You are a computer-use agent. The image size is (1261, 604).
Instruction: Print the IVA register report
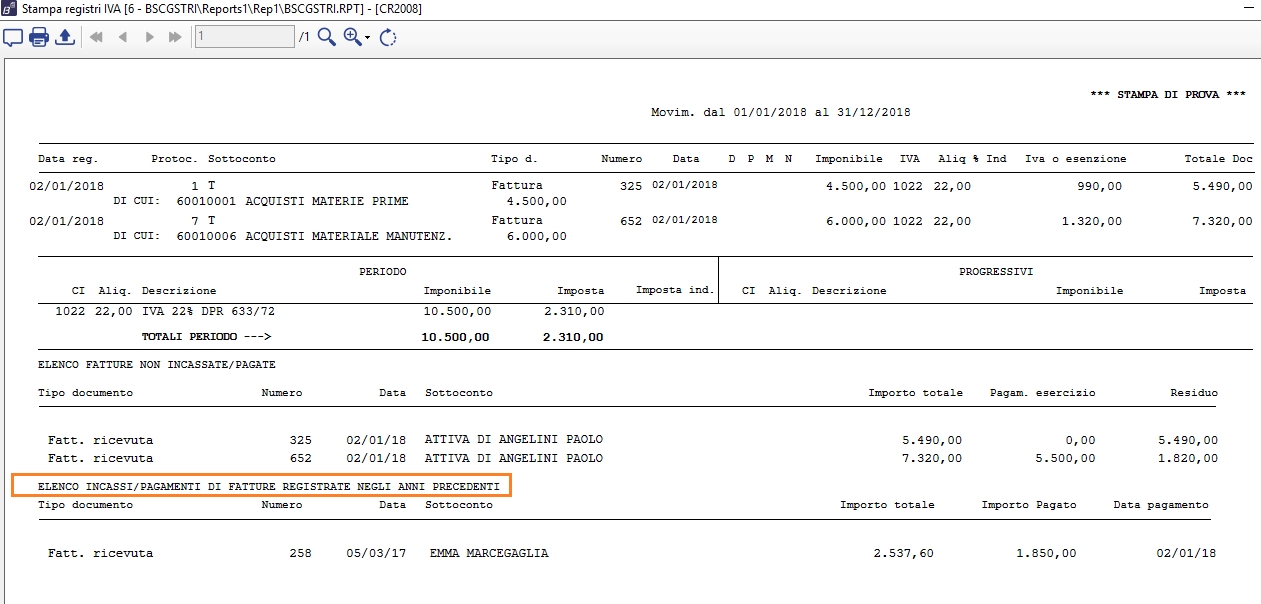point(39,38)
